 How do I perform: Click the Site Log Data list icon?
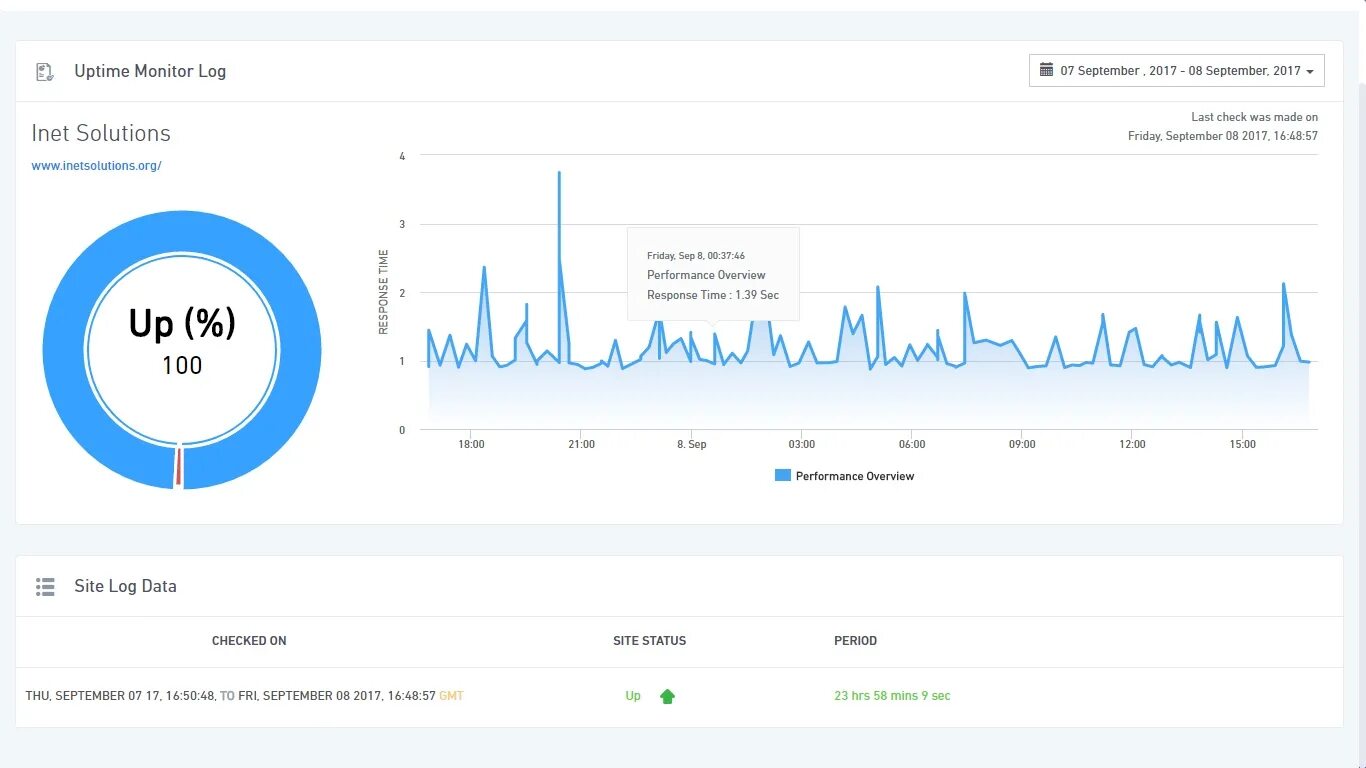[x=45, y=587]
